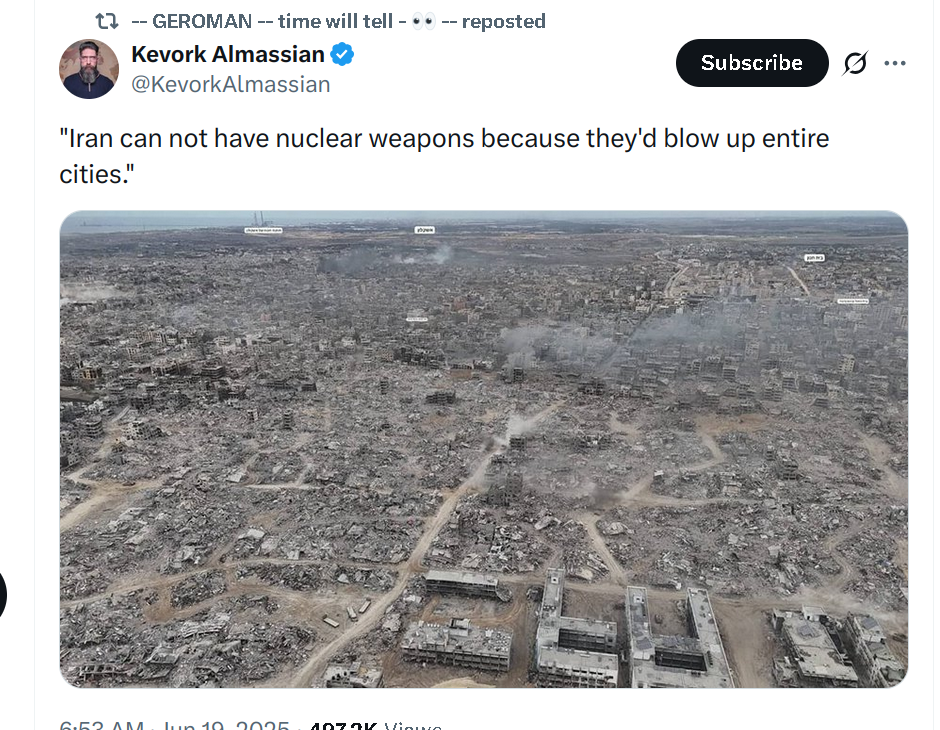Click the repost arrows icon above the post

(x=107, y=22)
